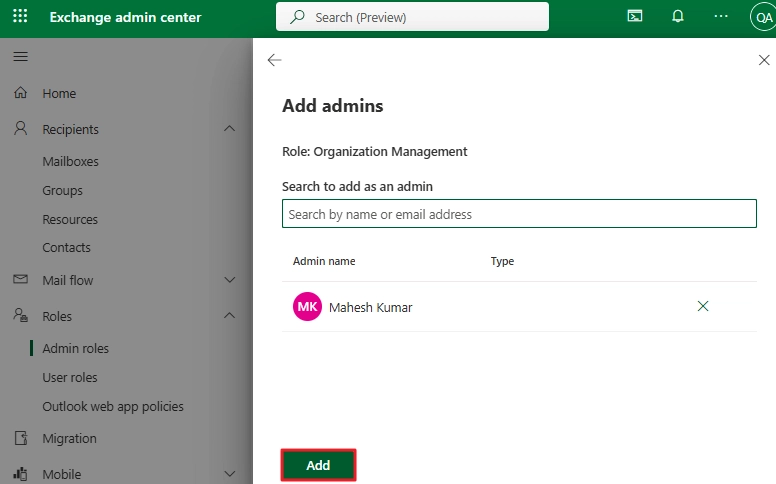
Task: Open Migration in the sidebar
Action: 69,439
